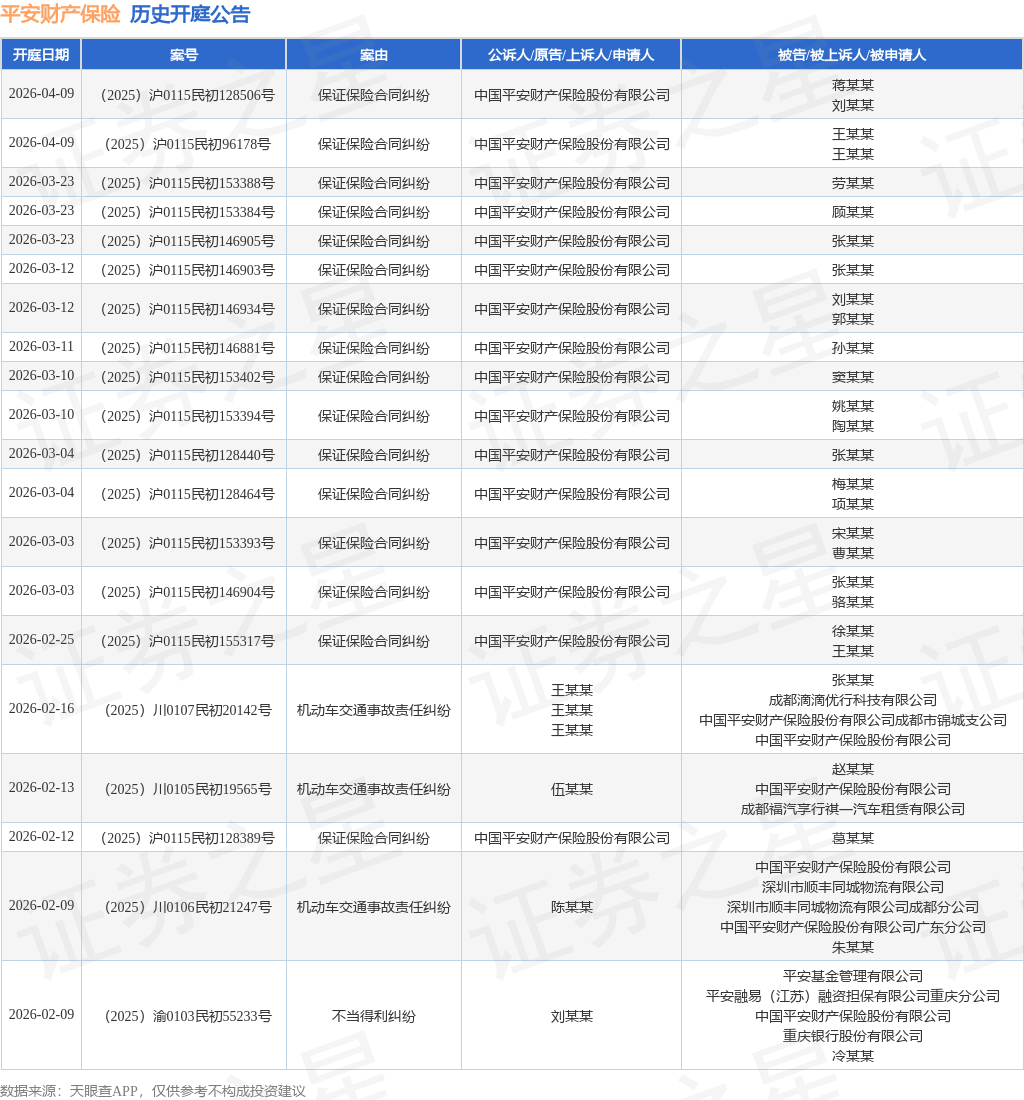Click the 平安财产保险 title text

[x=60, y=14]
